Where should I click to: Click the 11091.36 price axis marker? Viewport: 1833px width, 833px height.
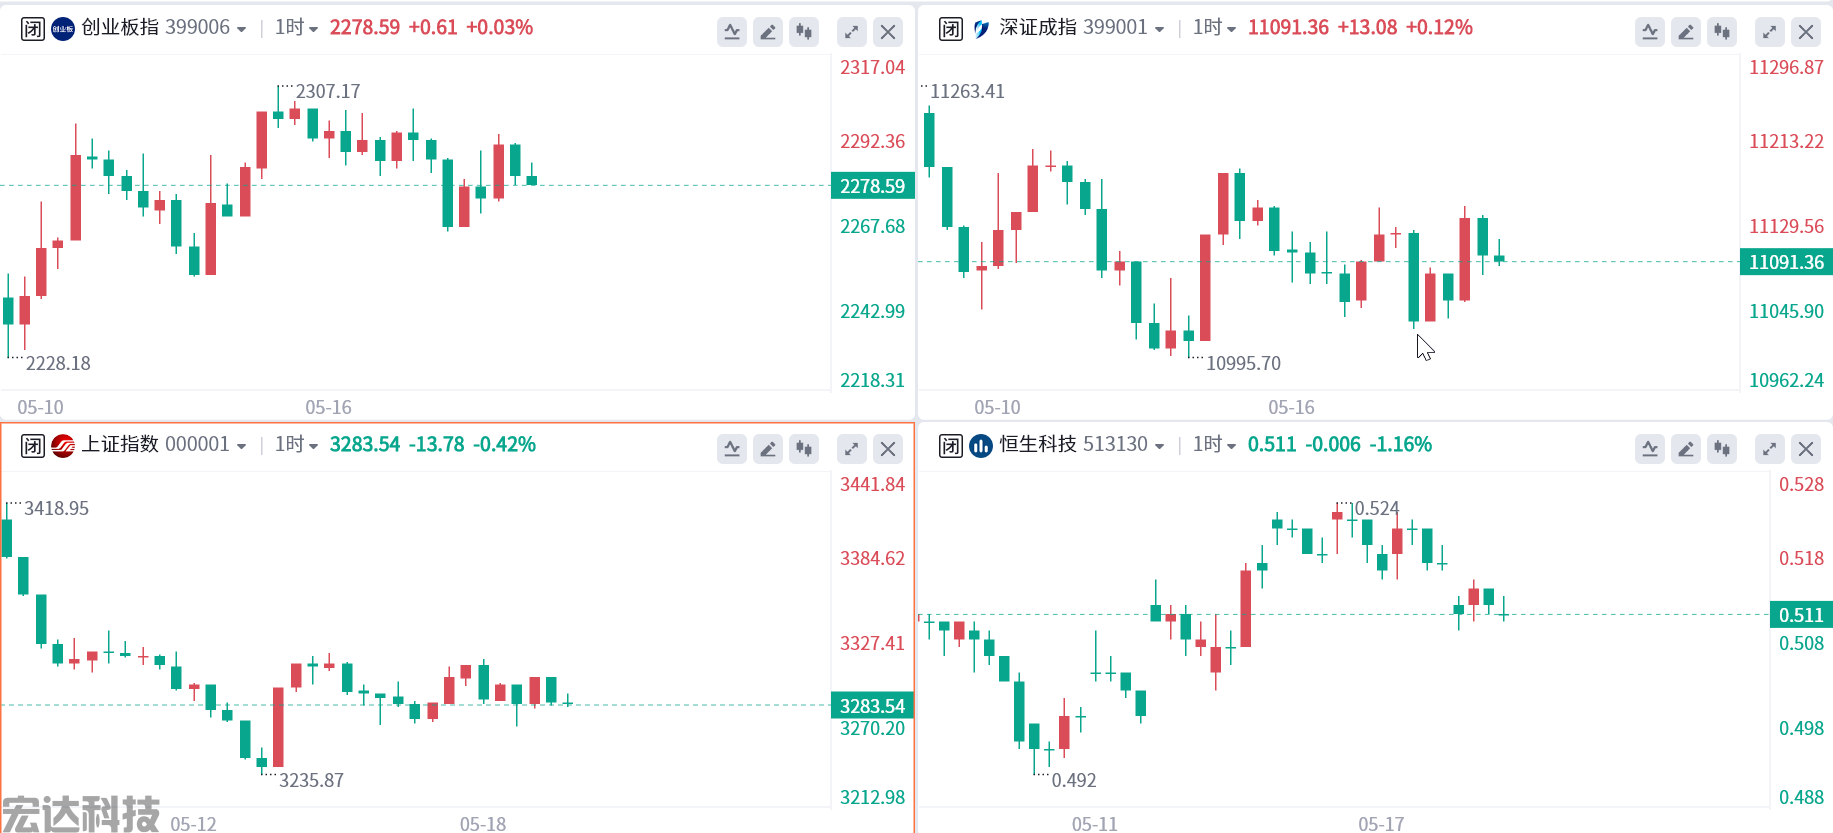coord(1786,262)
